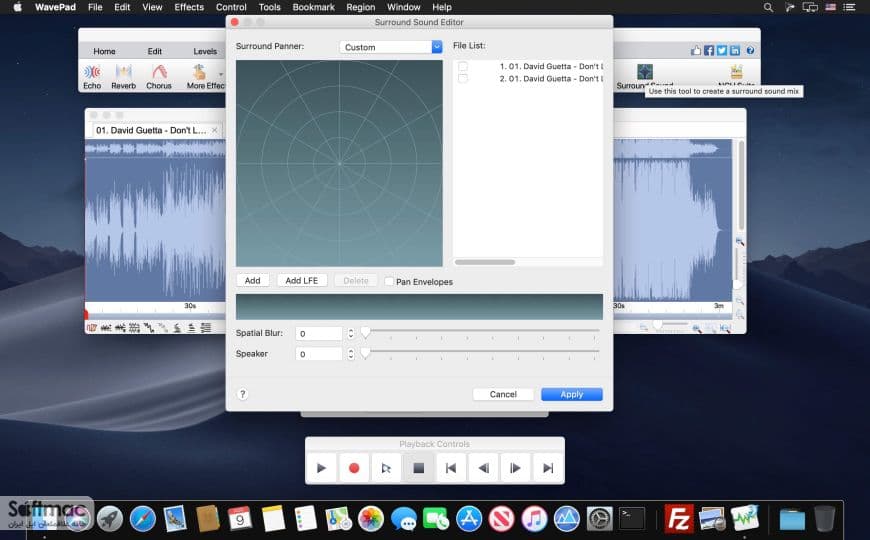This screenshot has width=870, height=540.
Task: Open help from the blue question icon
Action: click(750, 51)
